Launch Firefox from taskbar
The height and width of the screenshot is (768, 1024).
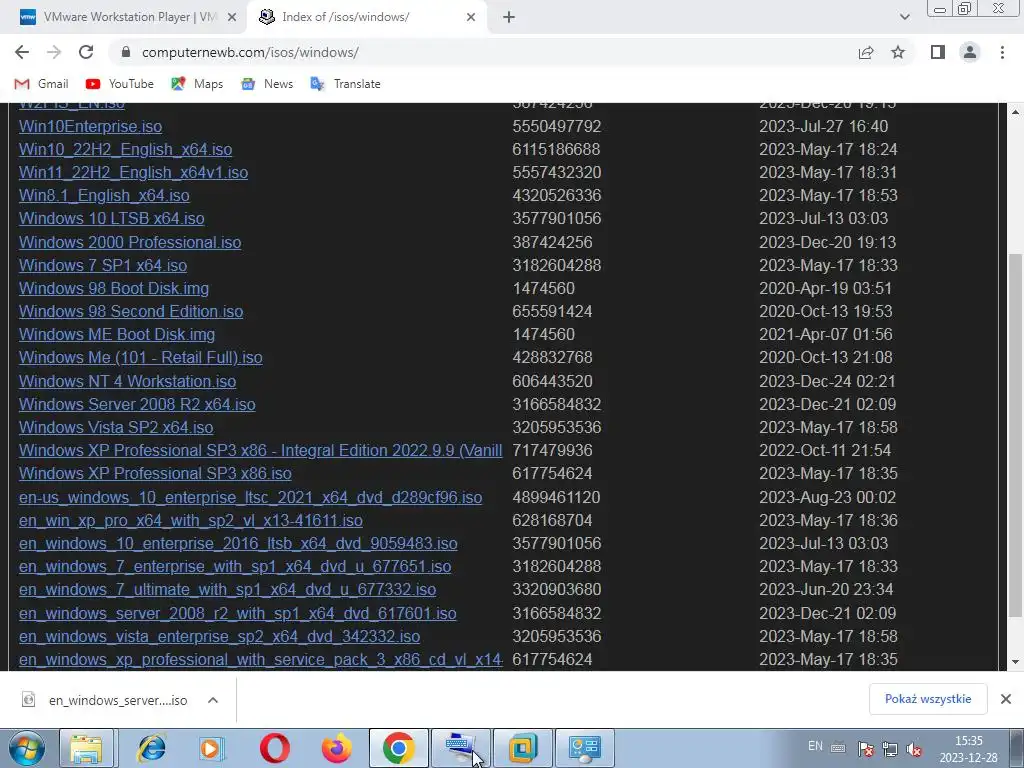[x=336, y=748]
